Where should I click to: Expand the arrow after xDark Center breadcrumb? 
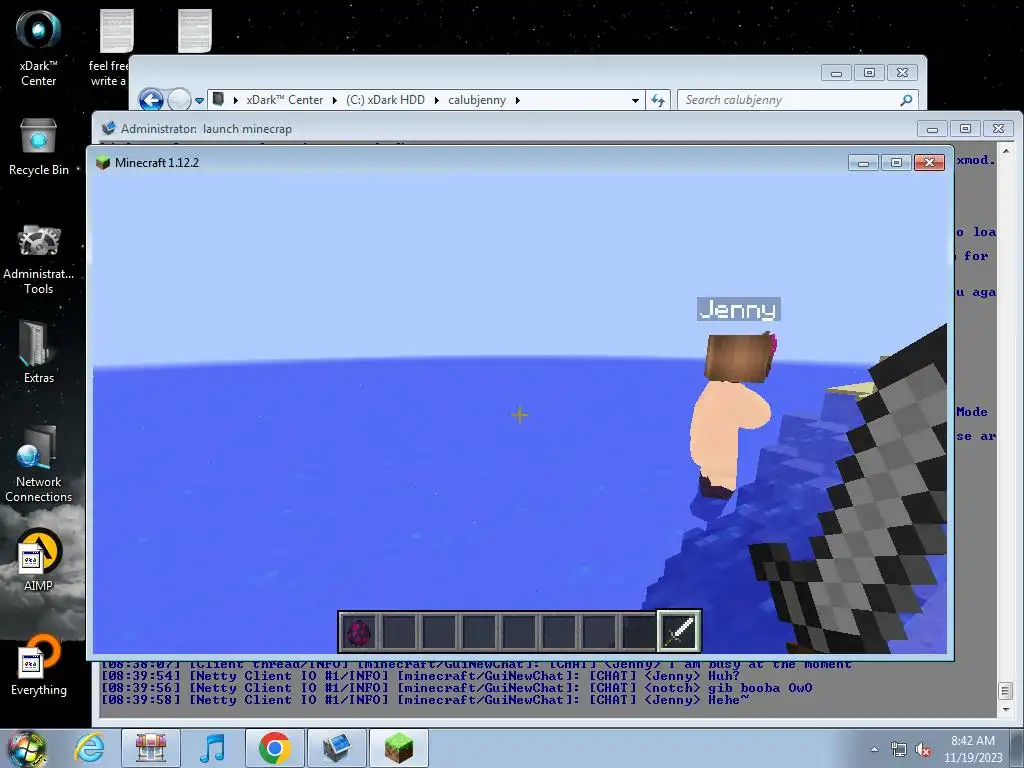tap(334, 100)
